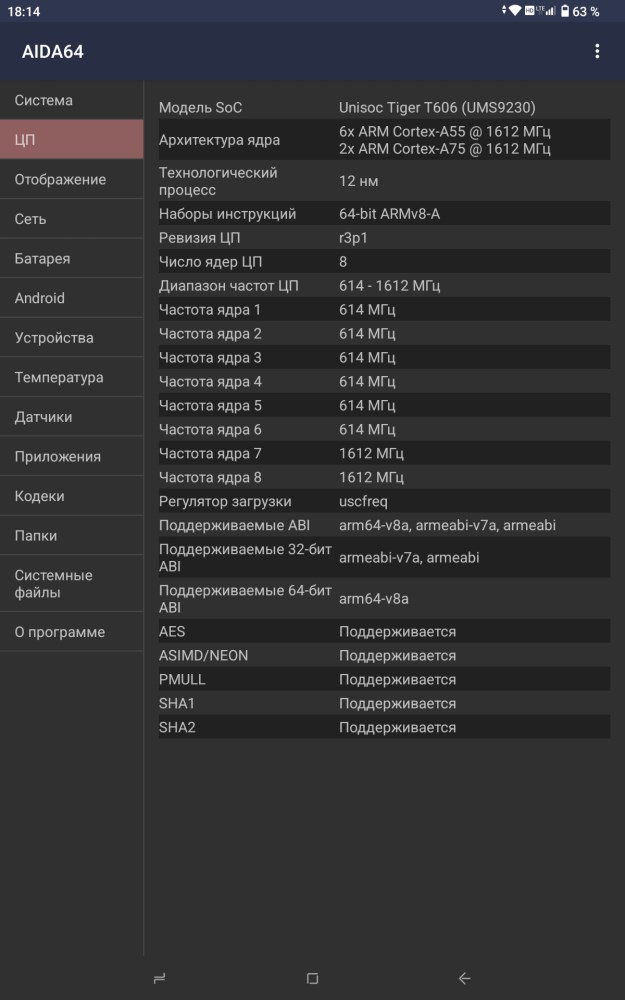Viewport: 625px width, 1000px height.
Task: Open the Сеть section
Action: (72, 219)
